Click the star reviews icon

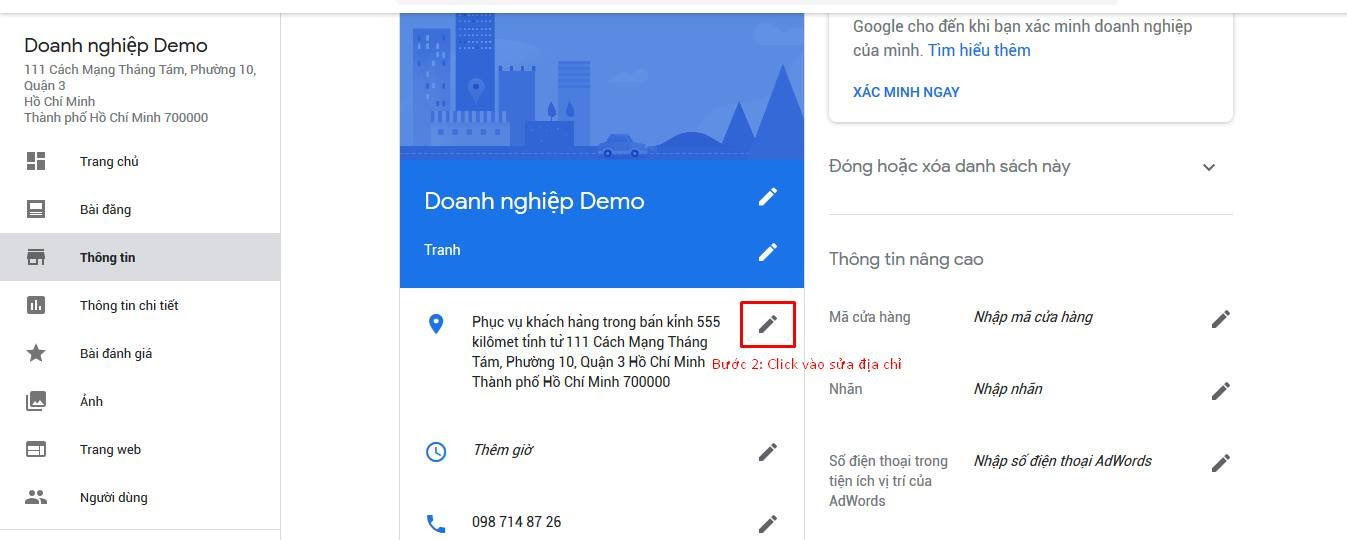[36, 353]
